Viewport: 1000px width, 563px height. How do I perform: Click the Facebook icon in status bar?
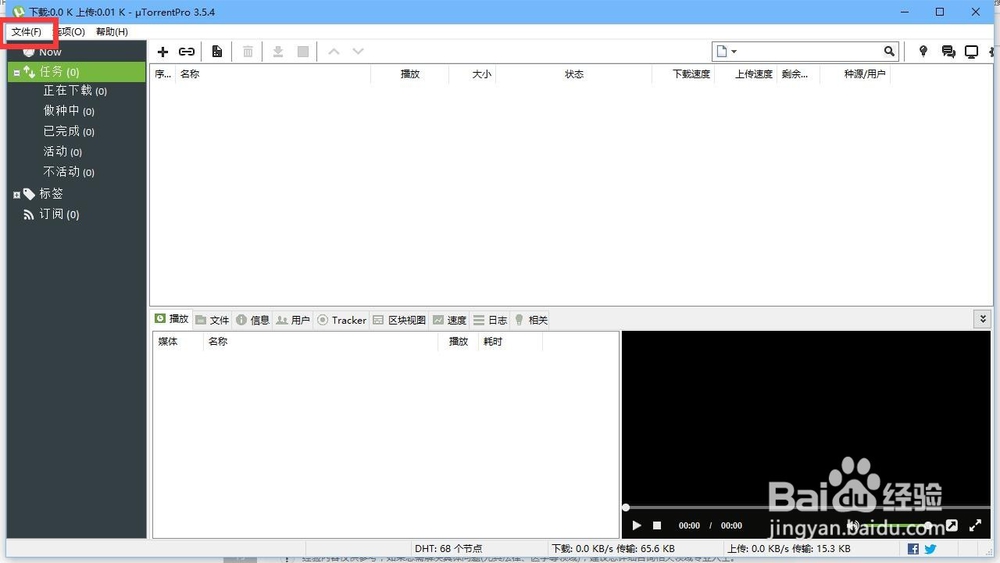(x=913, y=549)
